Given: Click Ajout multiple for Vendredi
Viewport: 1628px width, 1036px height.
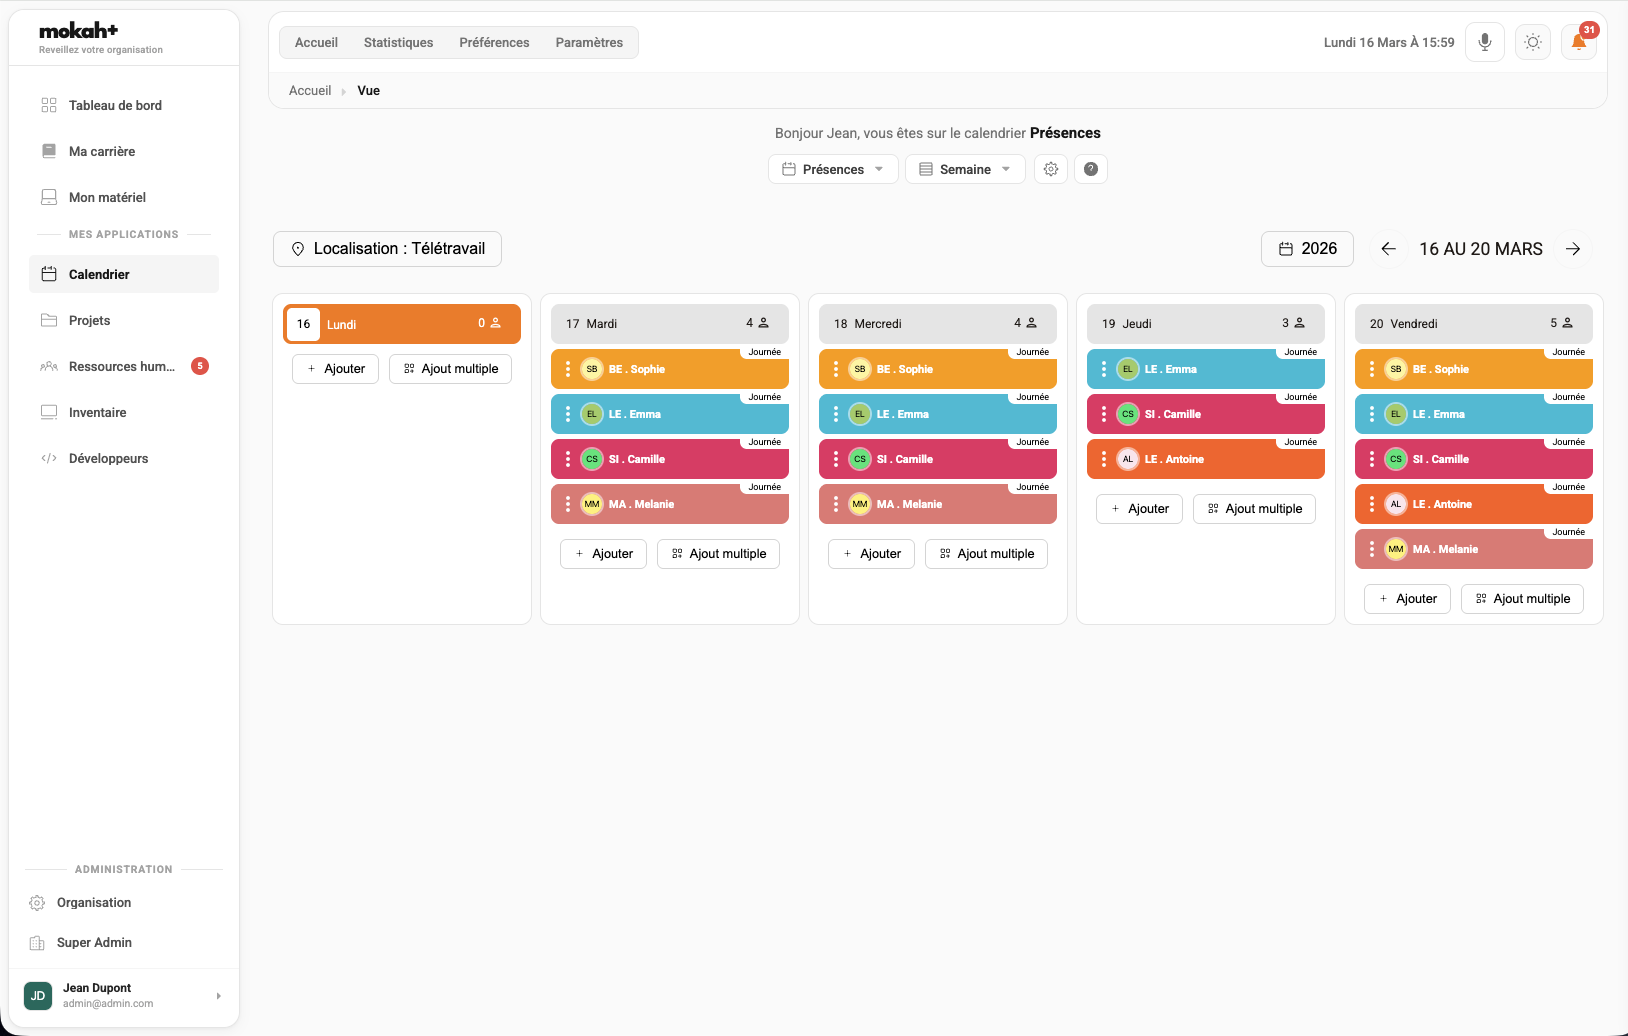Looking at the screenshot, I should pos(1522,598).
